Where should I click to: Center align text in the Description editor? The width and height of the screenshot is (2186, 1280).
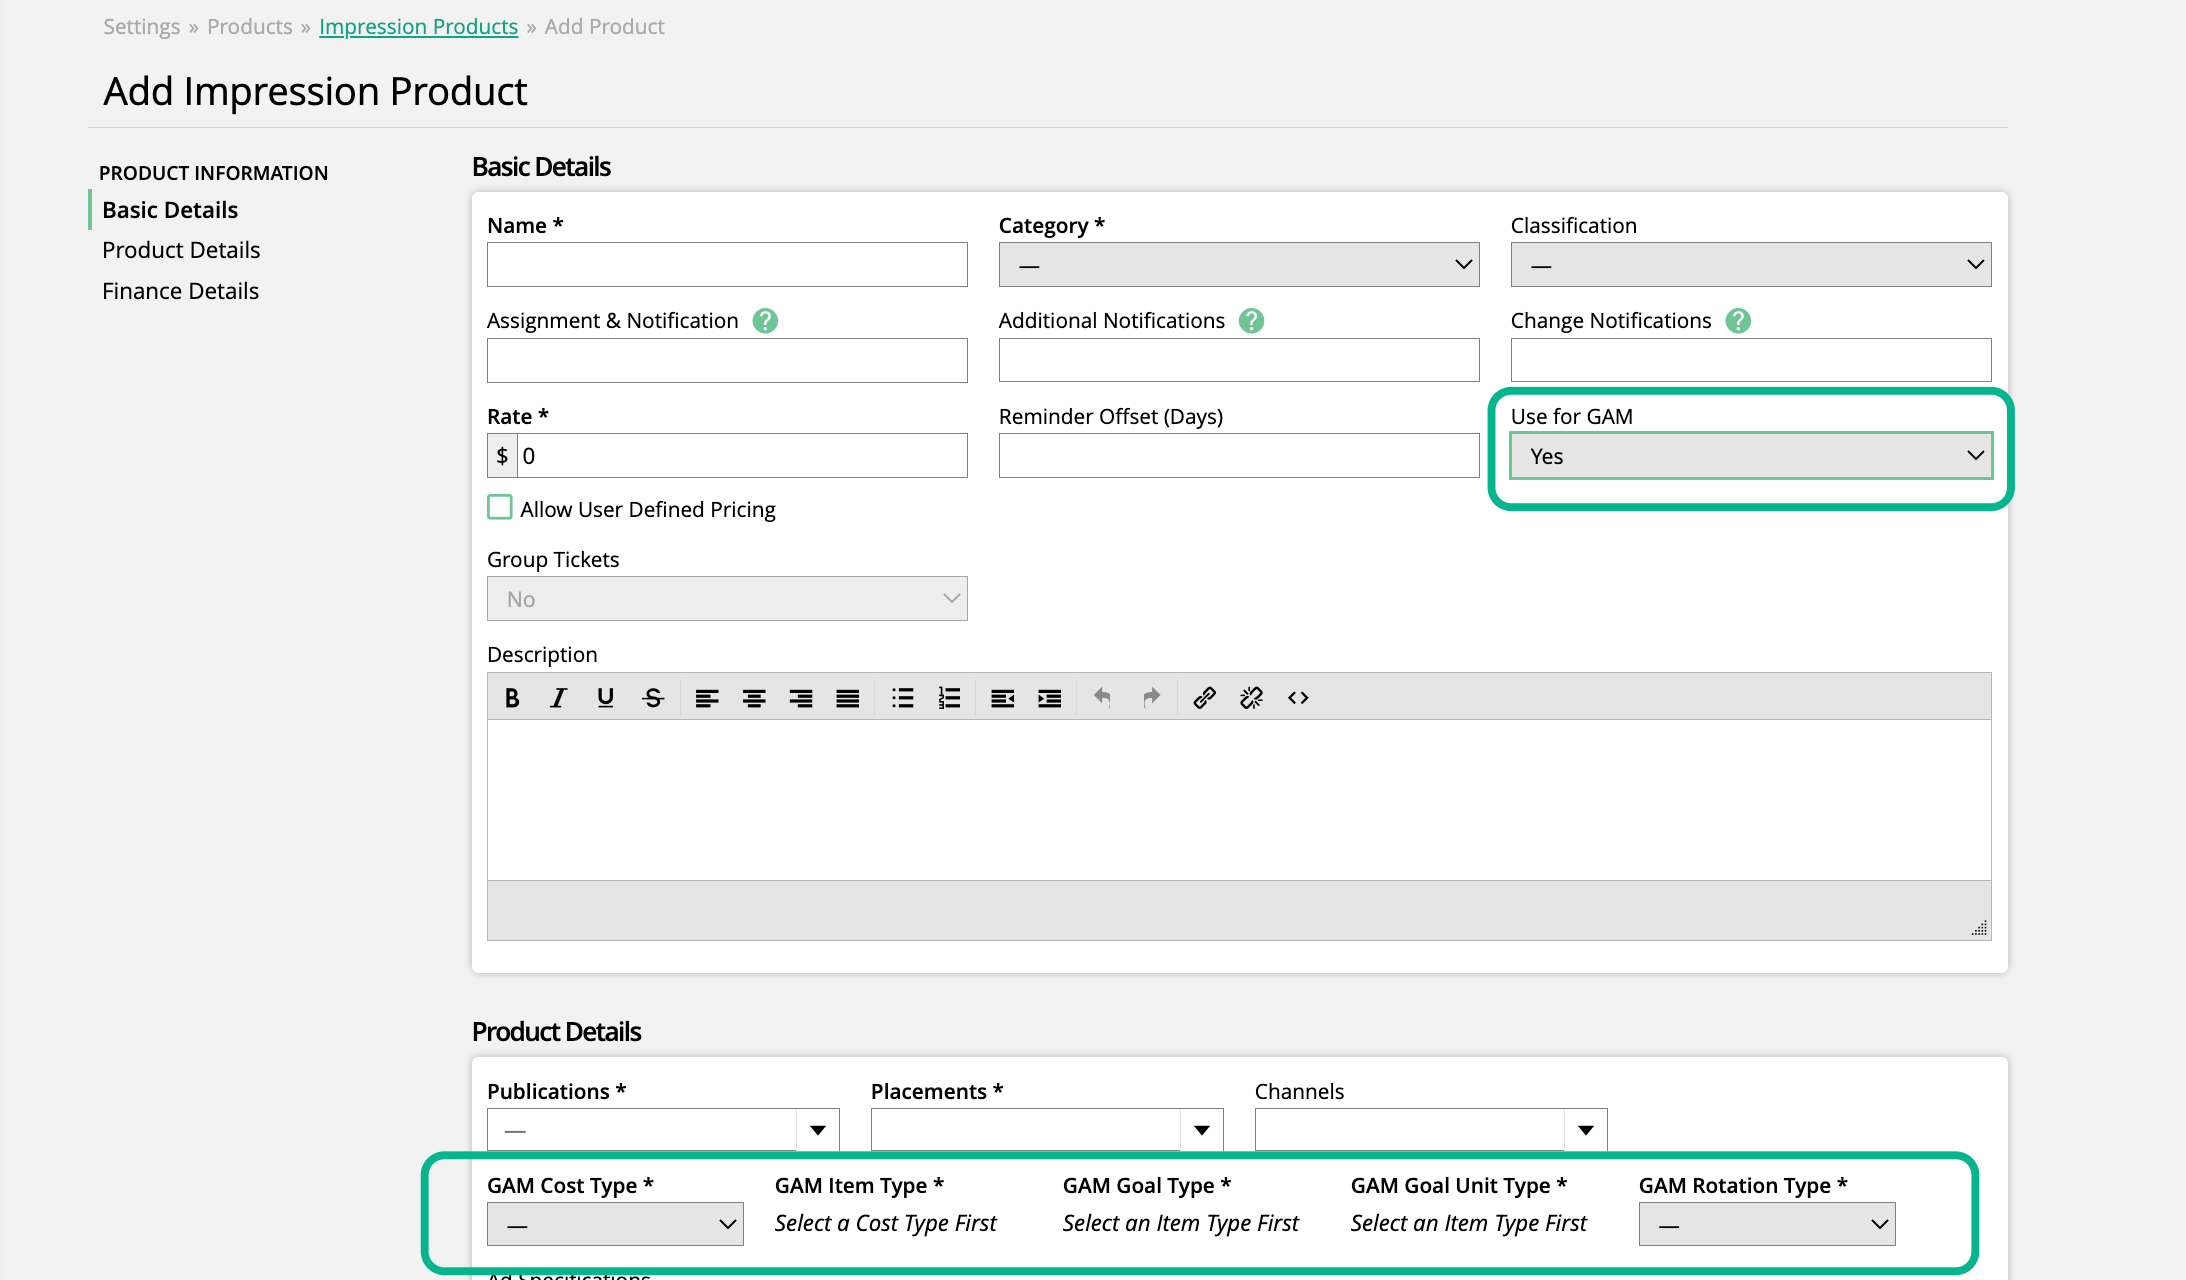pyautogui.click(x=754, y=698)
